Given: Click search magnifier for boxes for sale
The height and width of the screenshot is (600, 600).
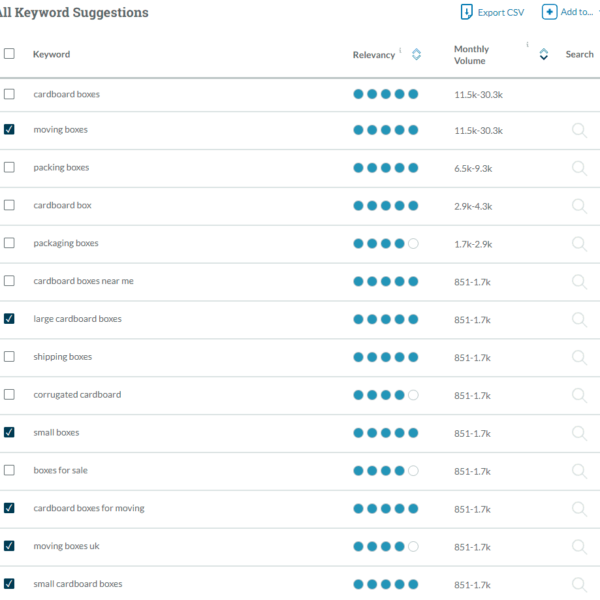Looking at the screenshot, I should pyautogui.click(x=579, y=471).
